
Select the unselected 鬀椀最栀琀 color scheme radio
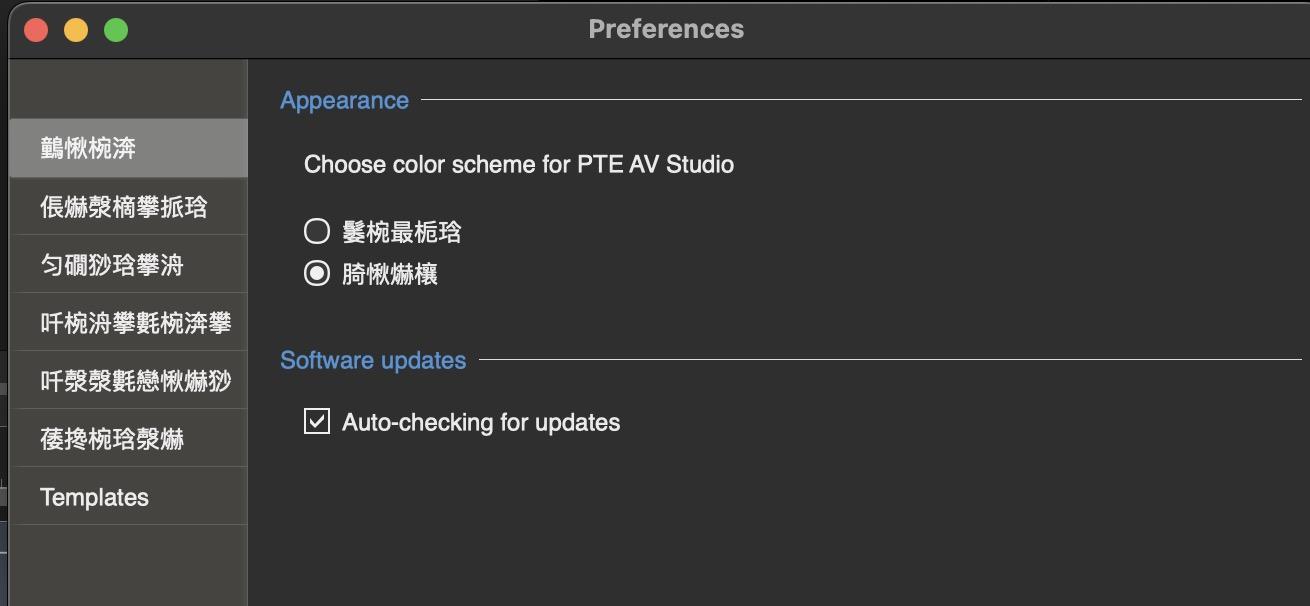click(x=316, y=232)
